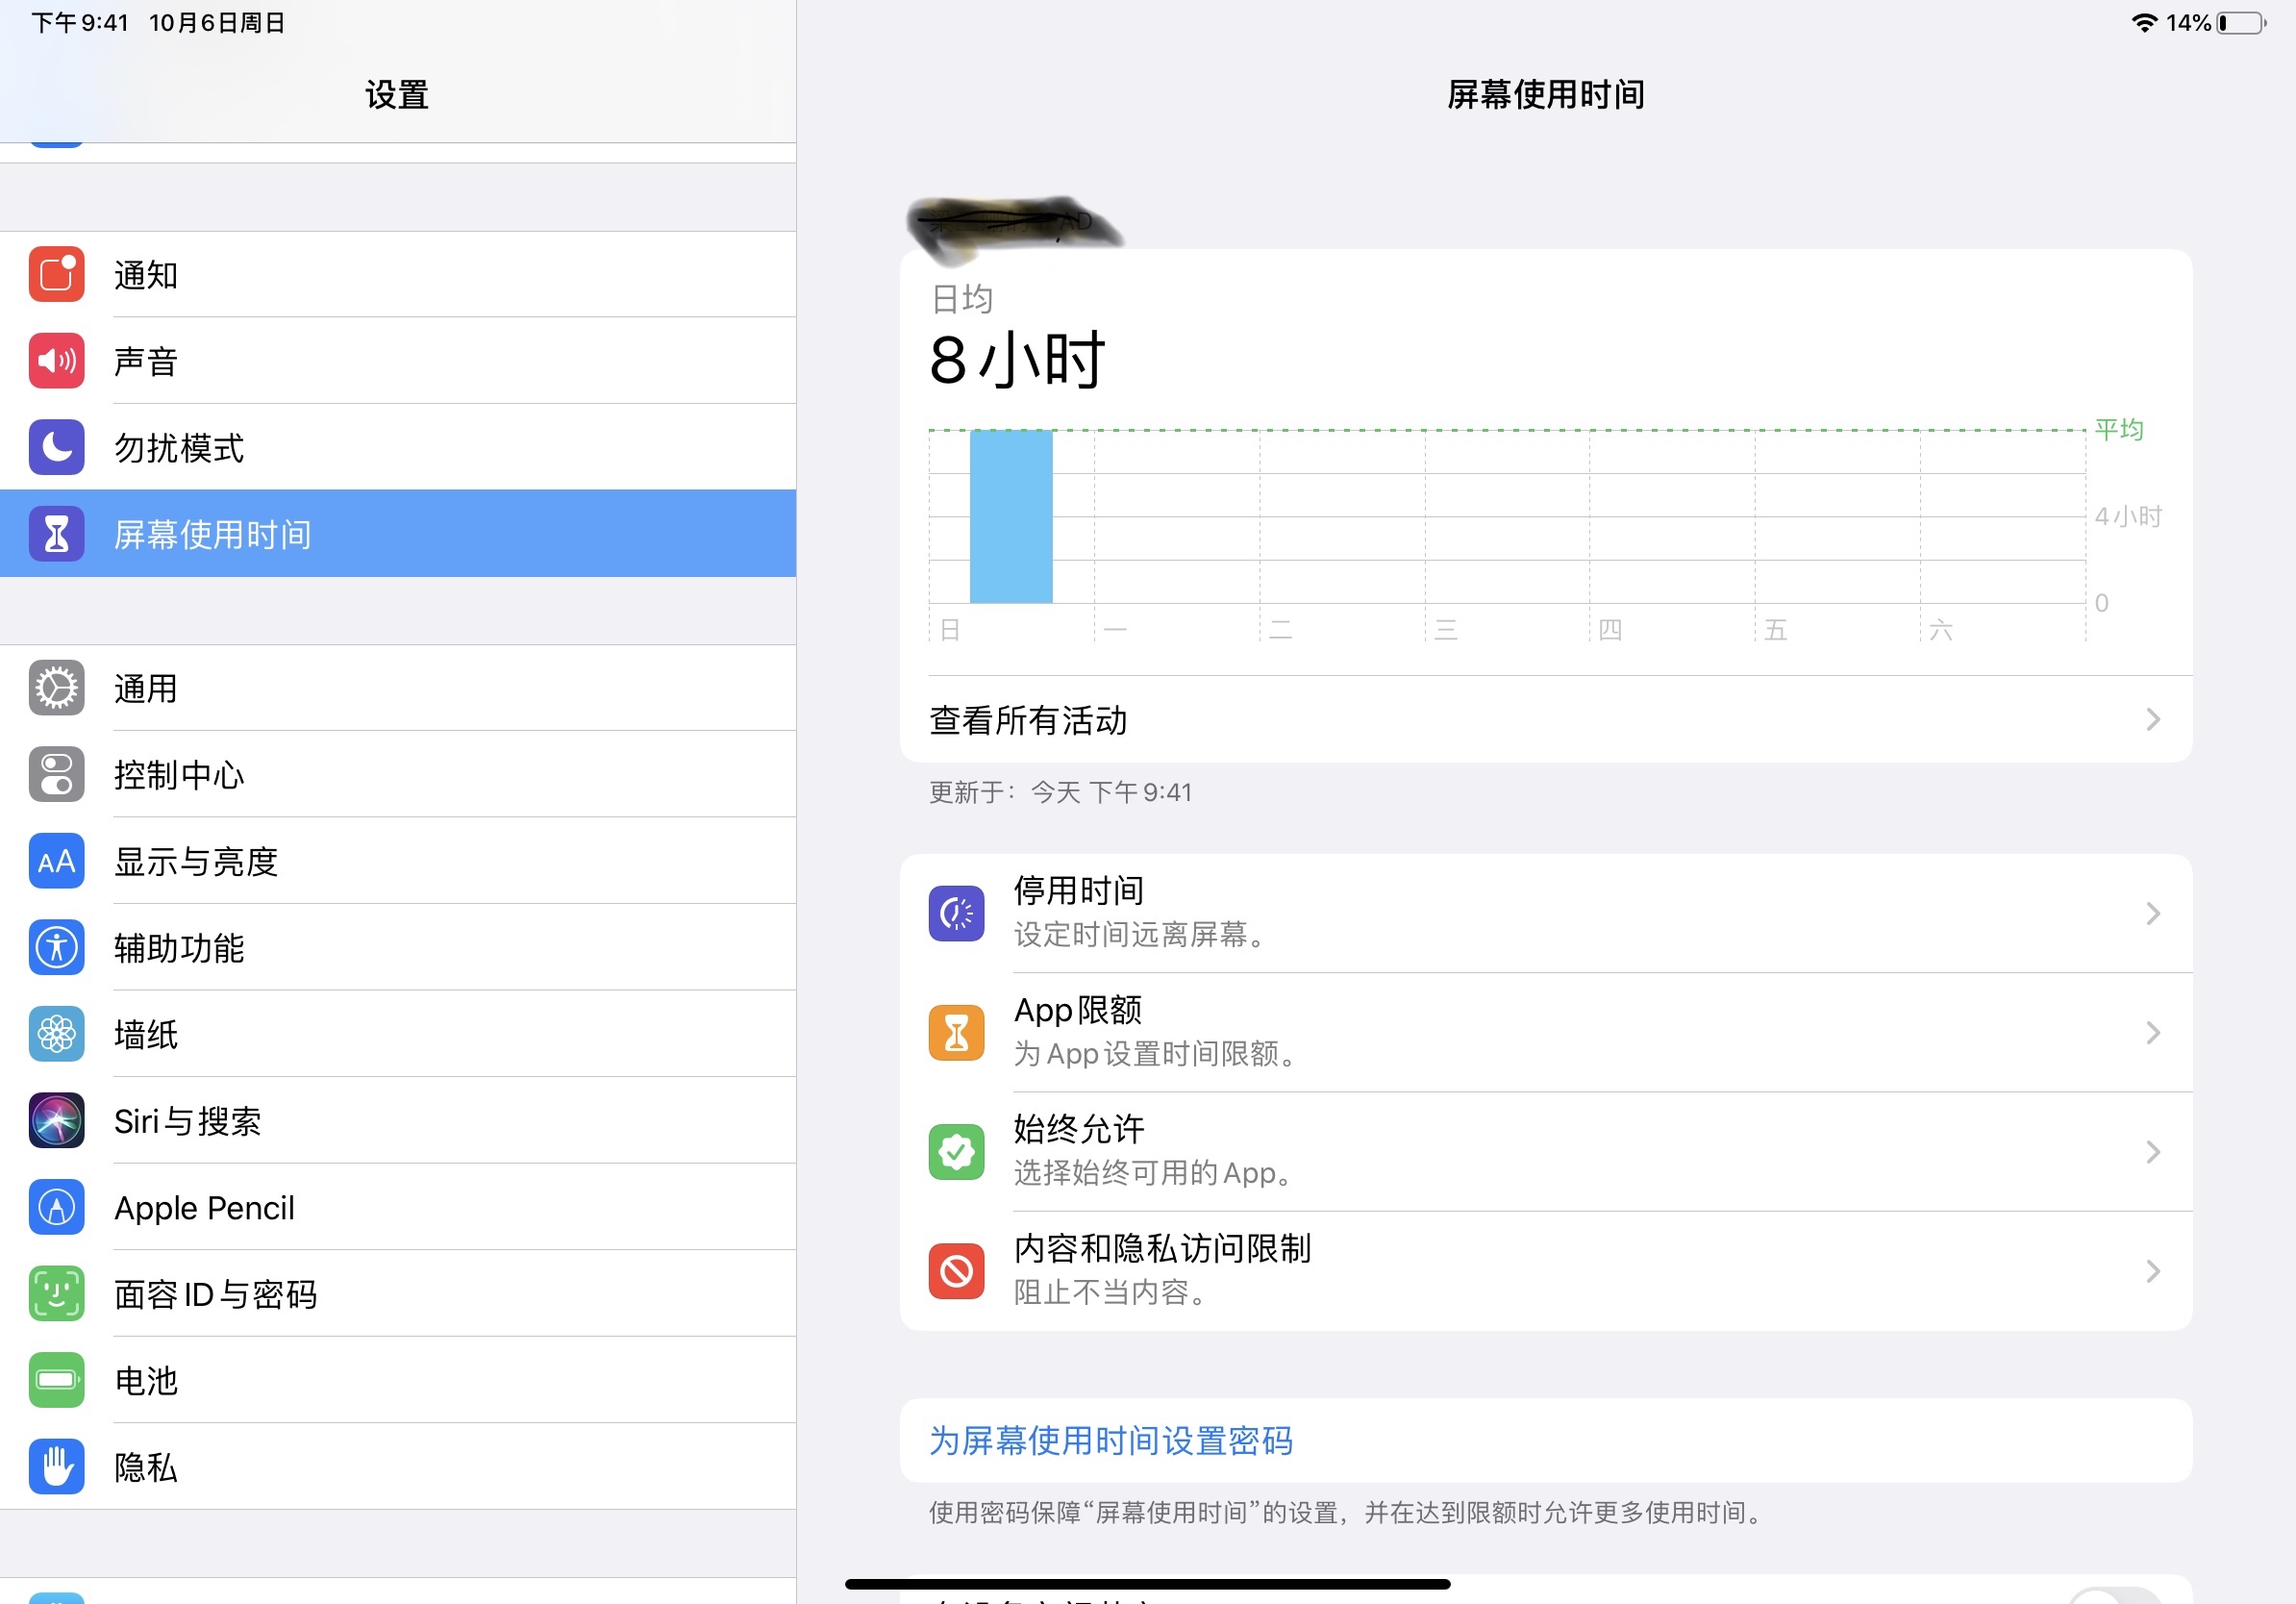Tap the green Always Allowed checkmark icon
Image resolution: width=2296 pixels, height=1604 pixels.
pos(956,1151)
